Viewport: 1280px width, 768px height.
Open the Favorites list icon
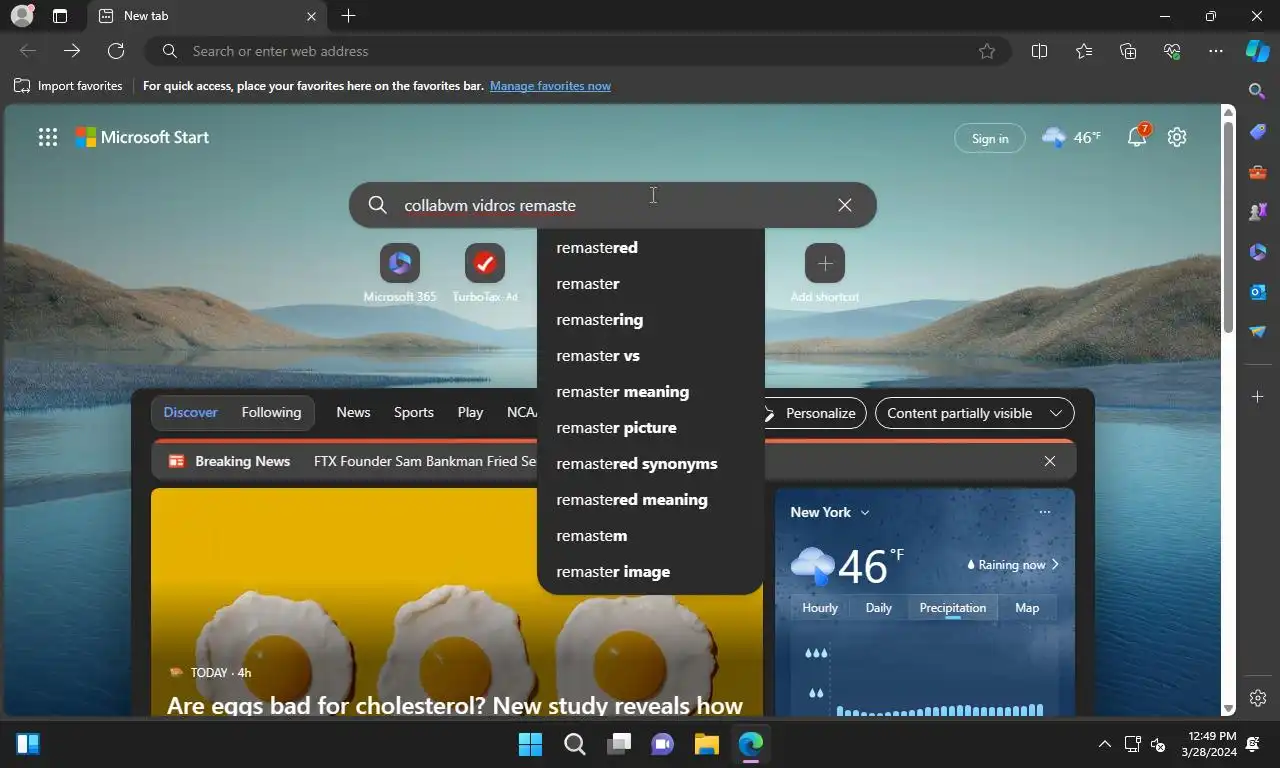point(1084,51)
